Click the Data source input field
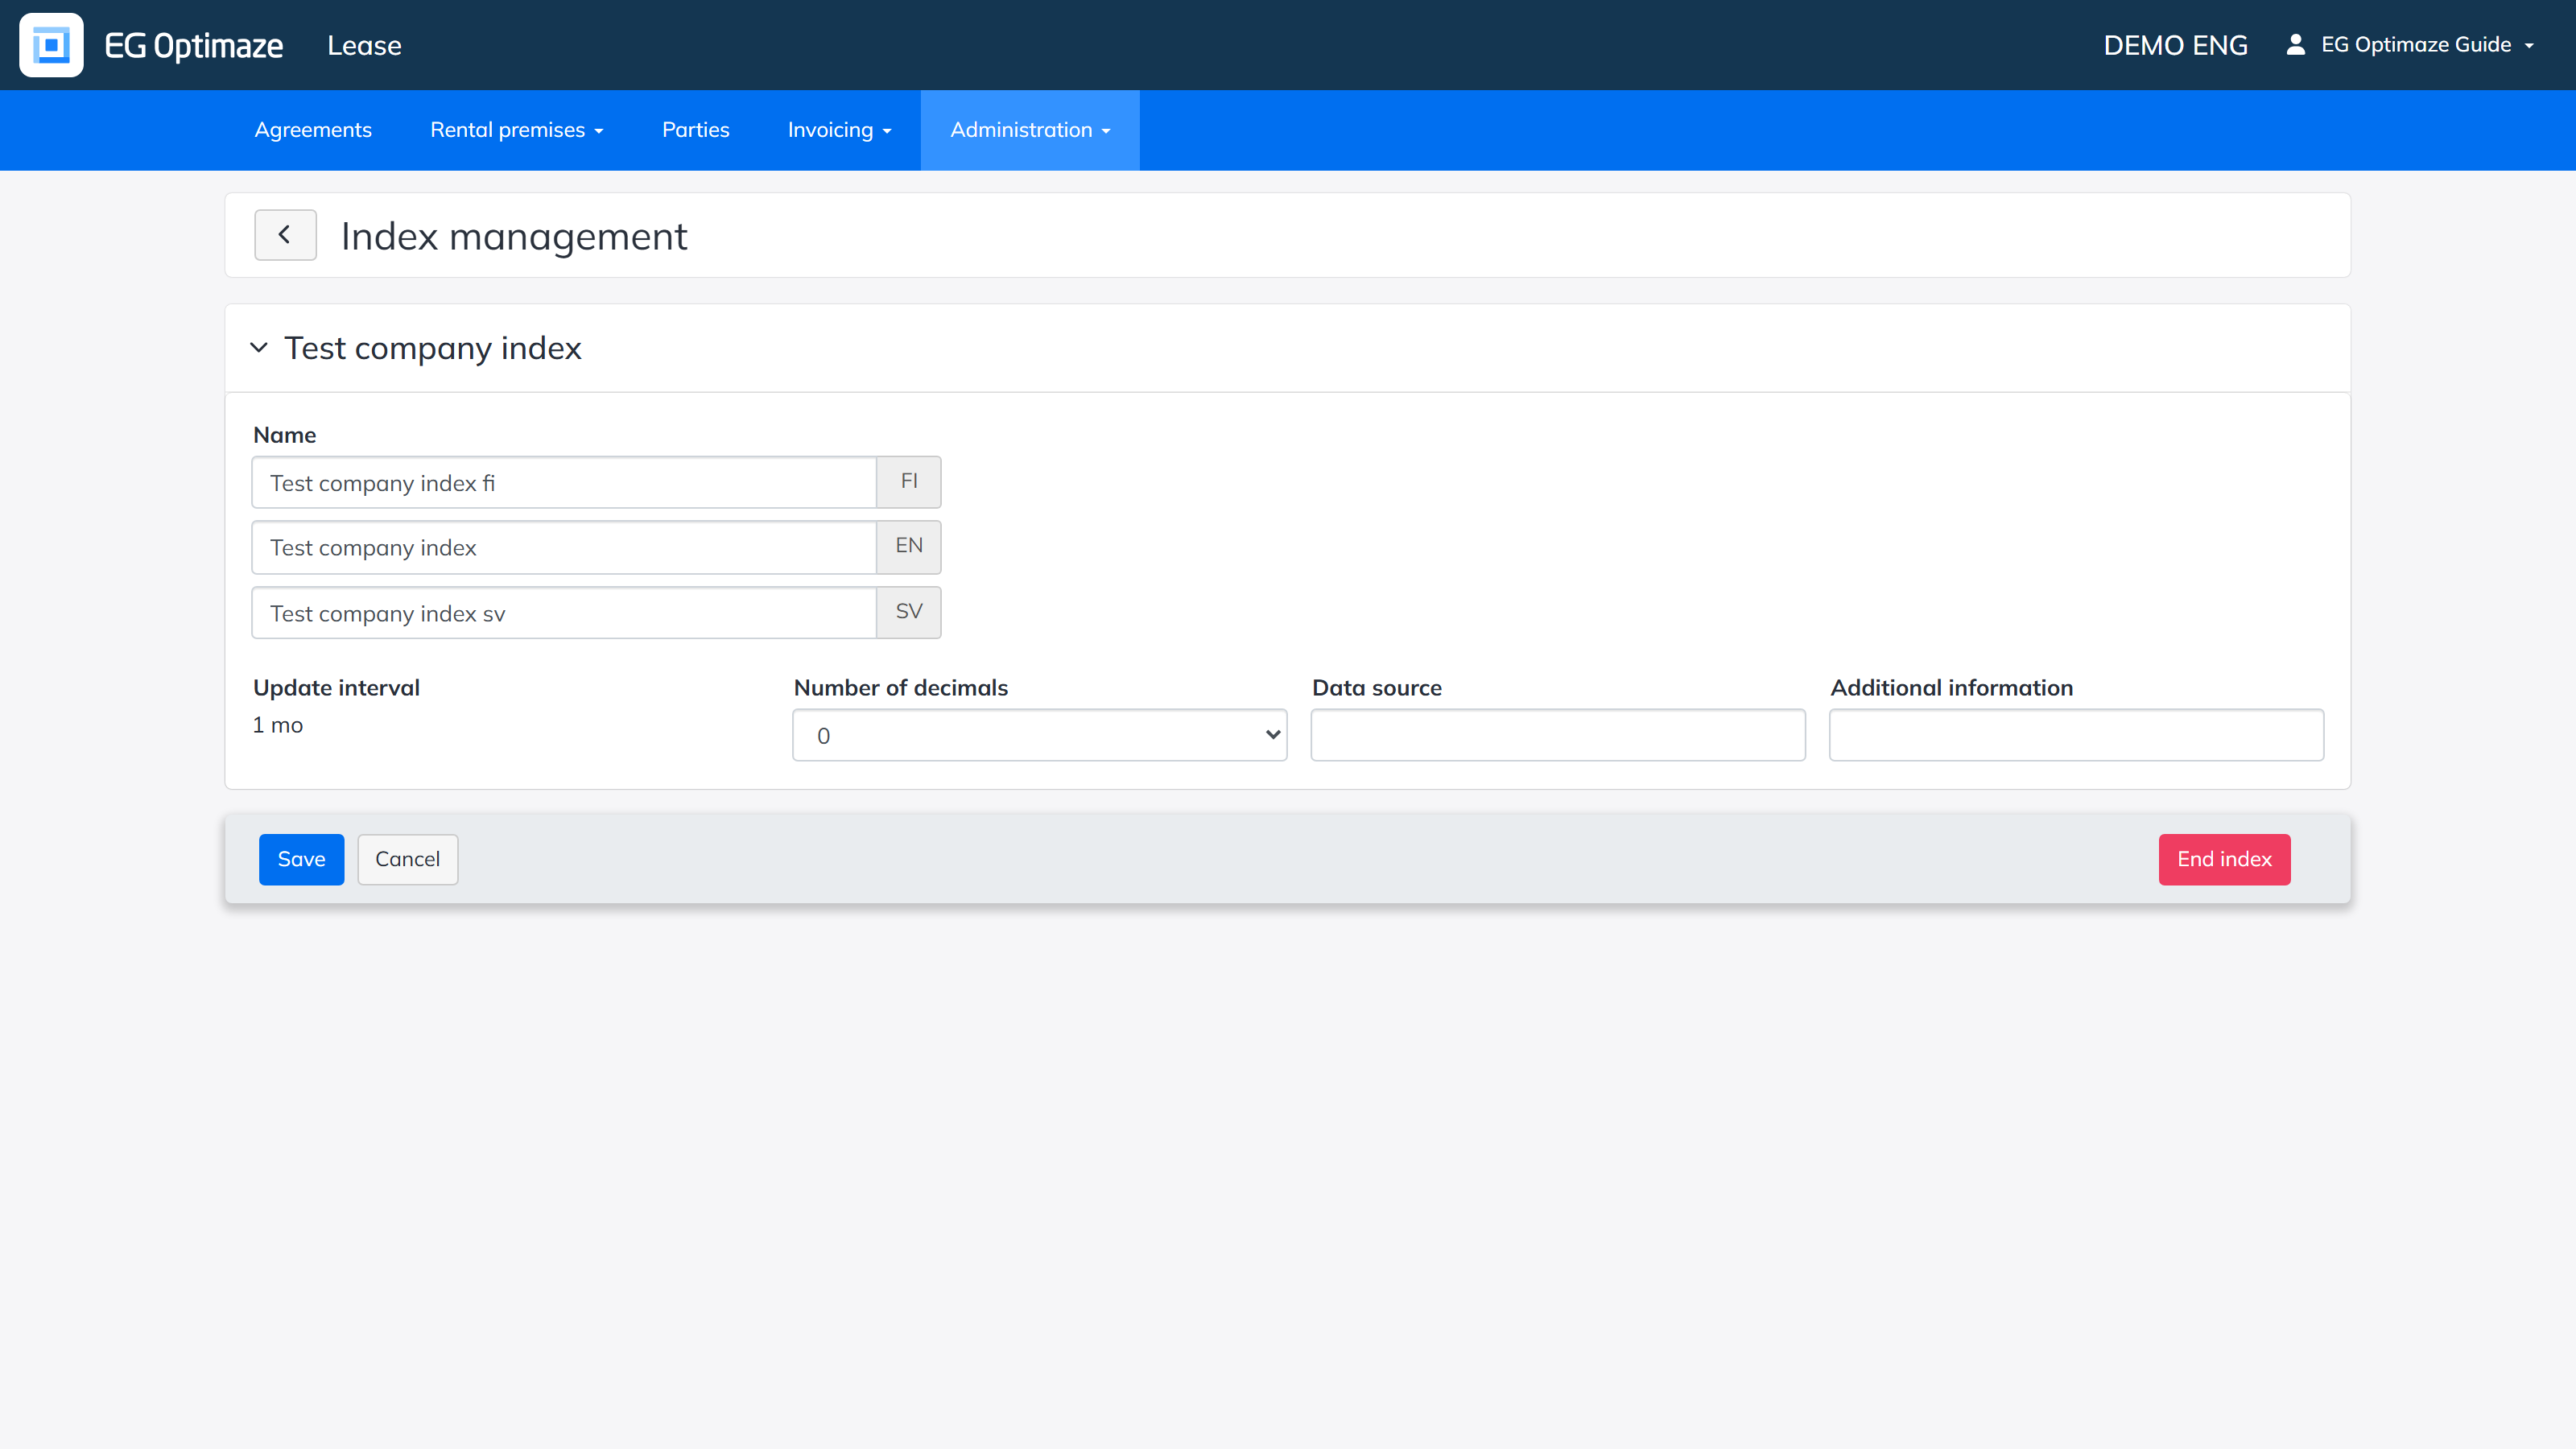 pyautogui.click(x=1558, y=735)
